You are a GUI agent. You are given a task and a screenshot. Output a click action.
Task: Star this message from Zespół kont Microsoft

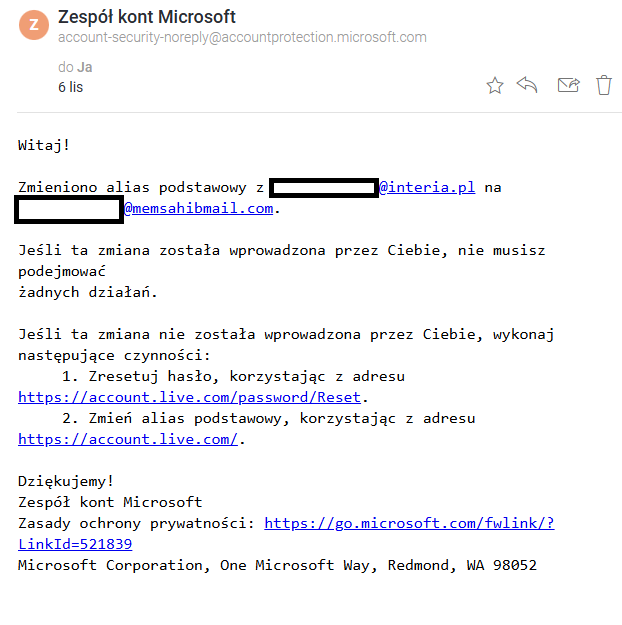point(495,85)
